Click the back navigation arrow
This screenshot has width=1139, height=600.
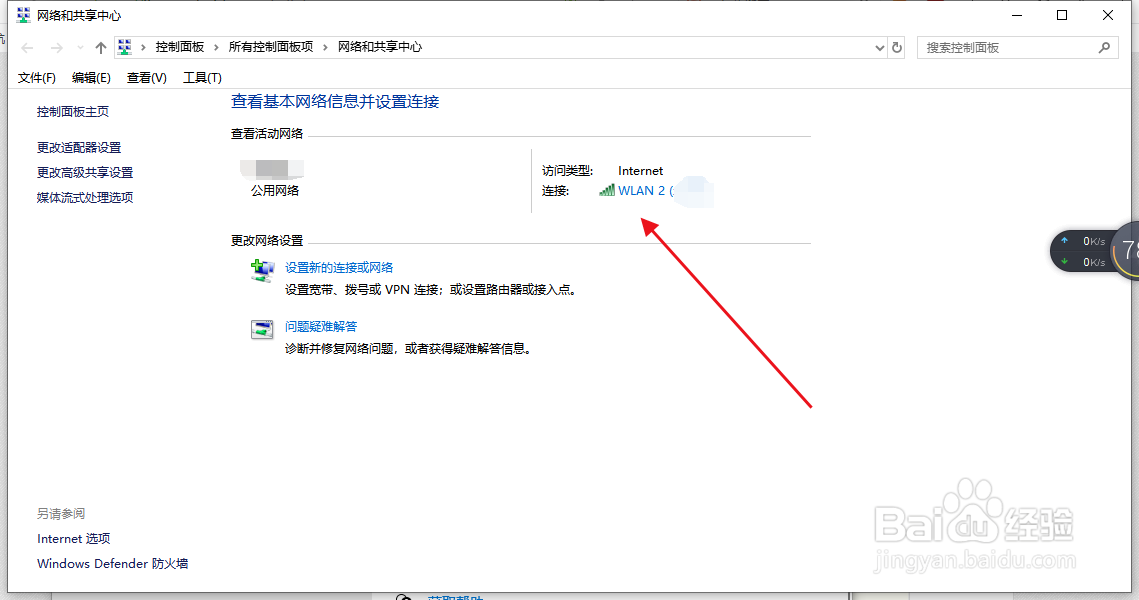[28, 48]
